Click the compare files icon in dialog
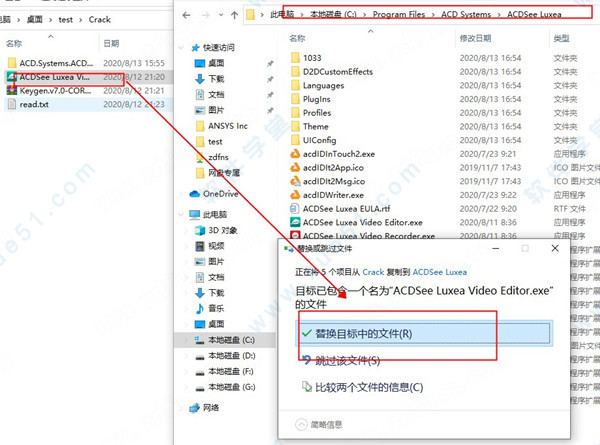The width and height of the screenshot is (600, 445). point(307,387)
